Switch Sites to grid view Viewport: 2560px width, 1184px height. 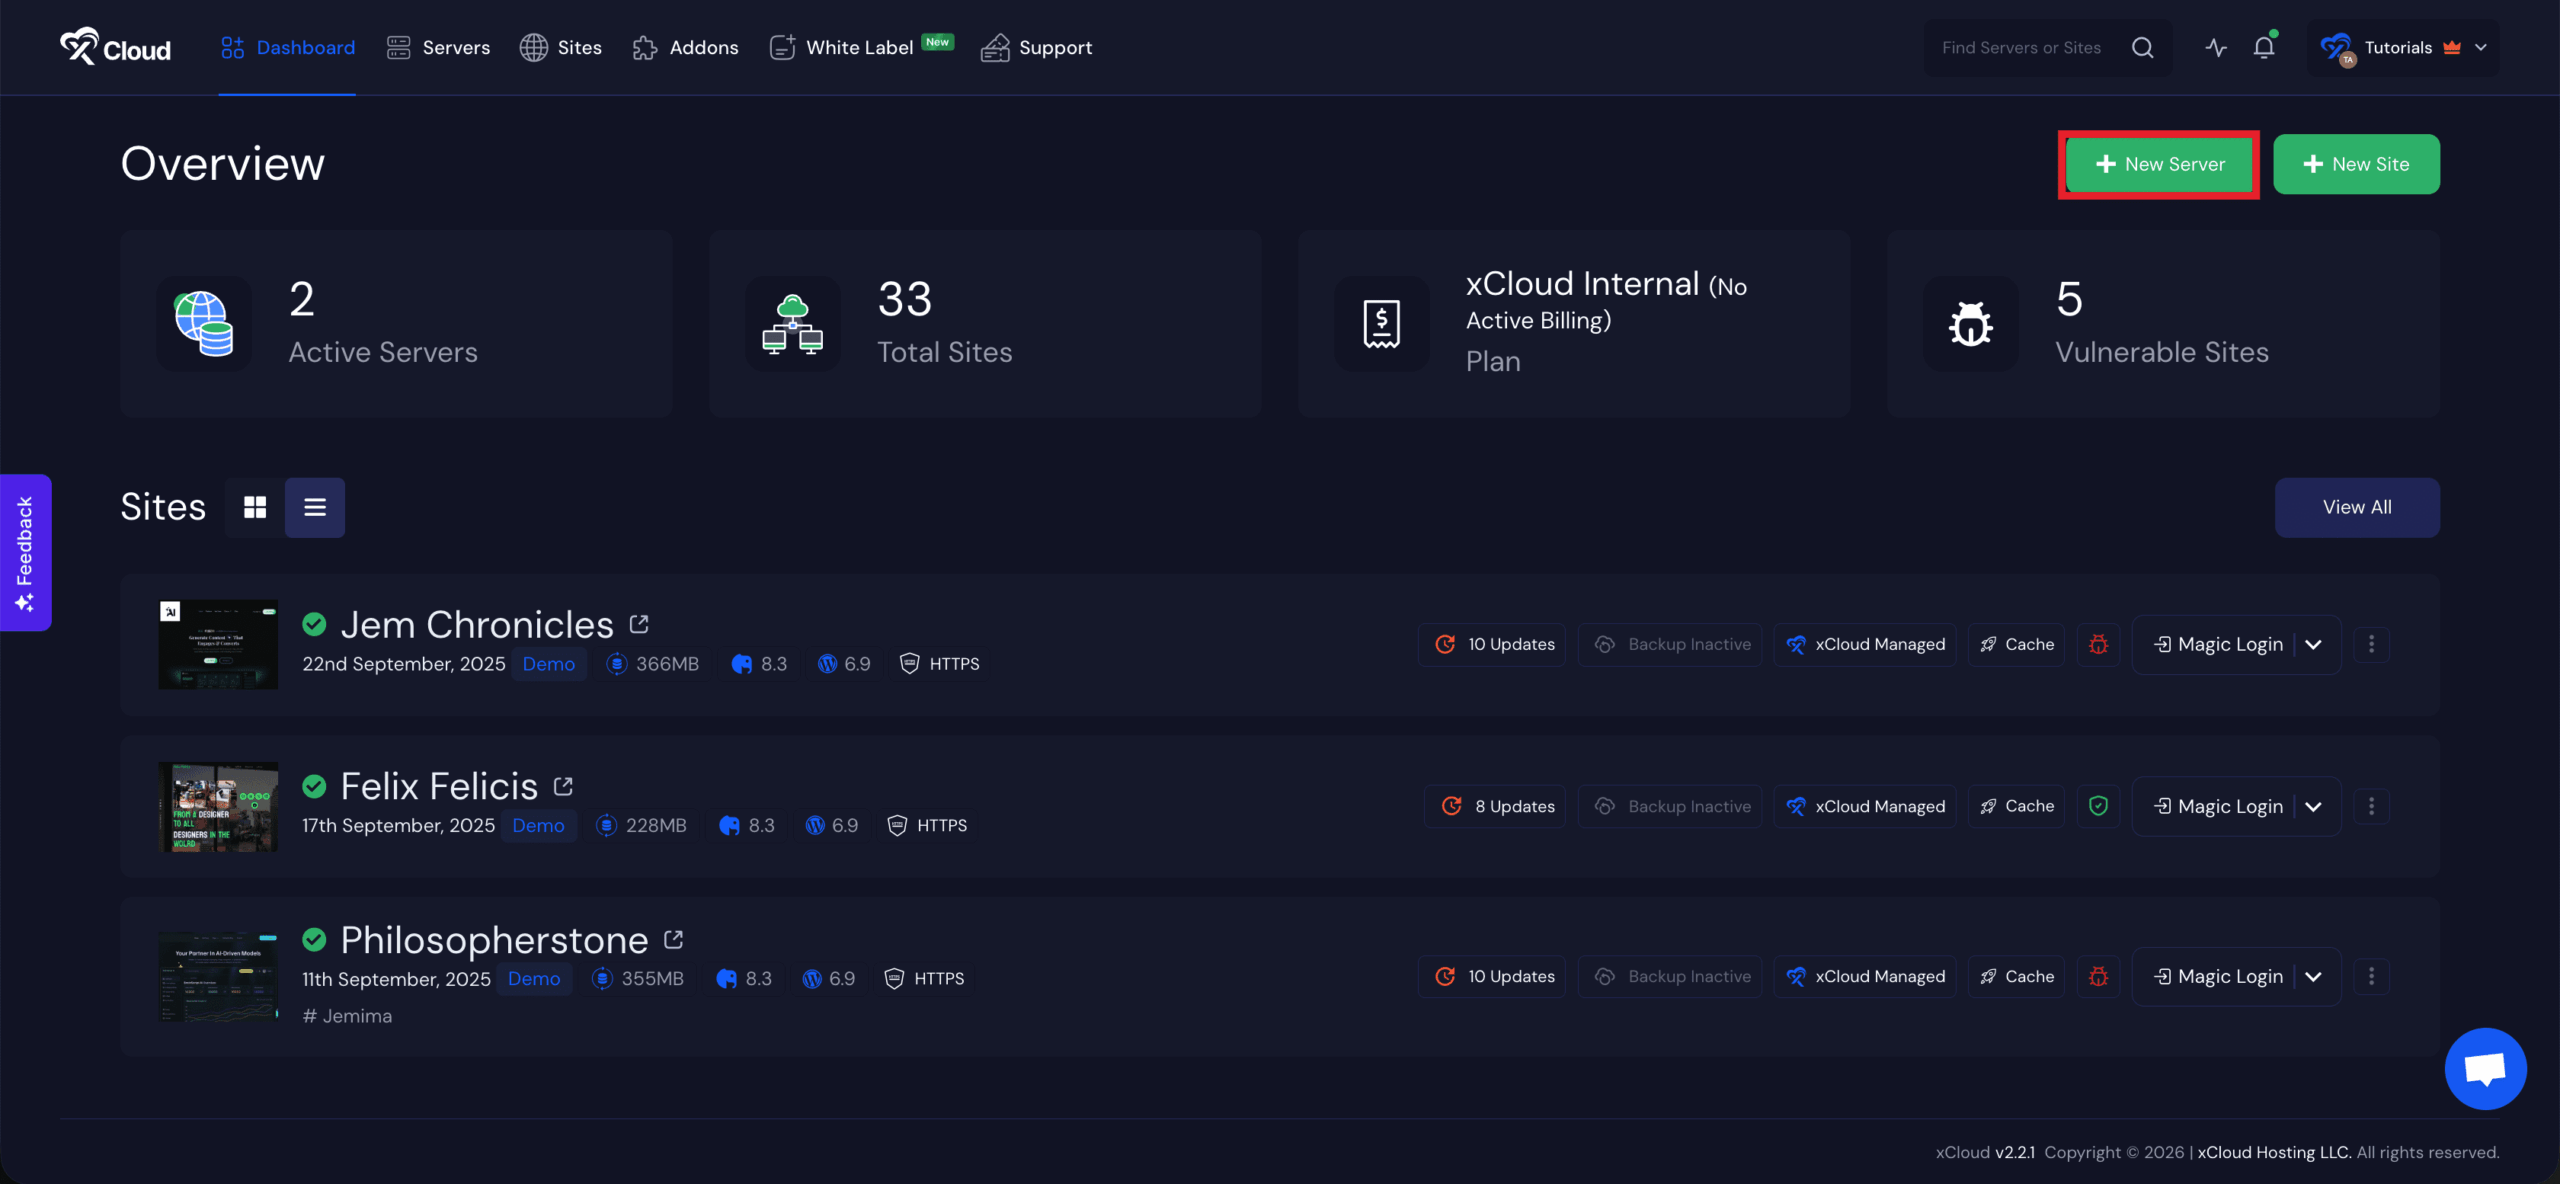point(254,507)
